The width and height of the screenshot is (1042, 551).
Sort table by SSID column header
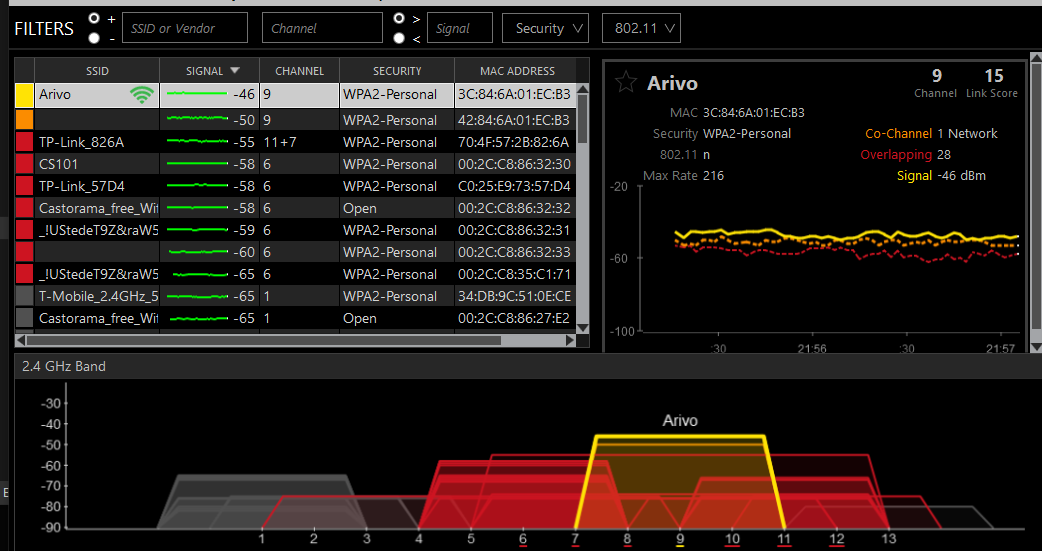coord(97,70)
